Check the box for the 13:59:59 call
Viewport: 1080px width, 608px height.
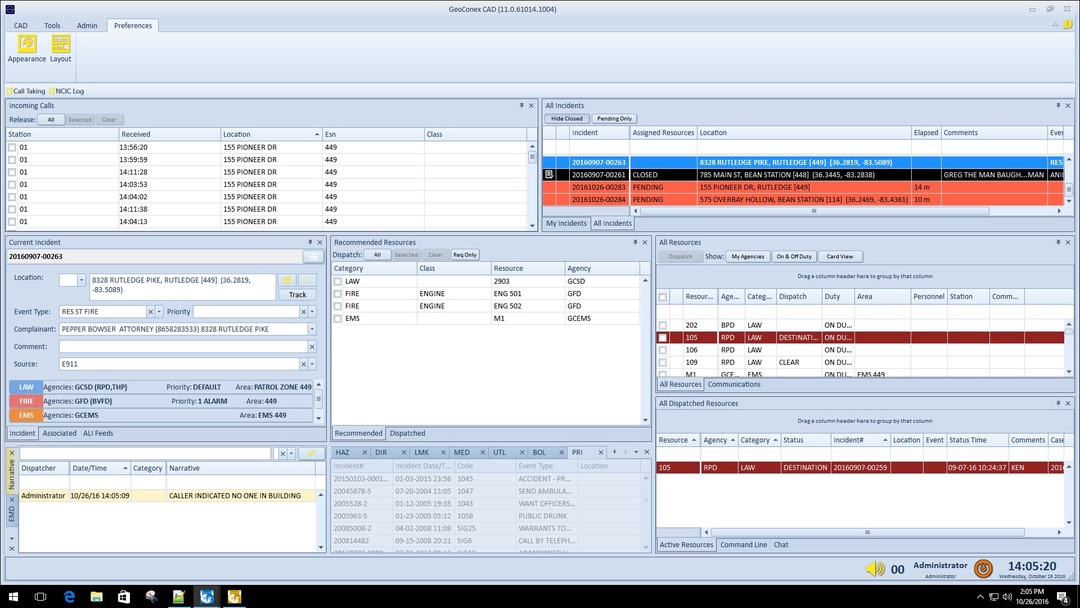12,160
